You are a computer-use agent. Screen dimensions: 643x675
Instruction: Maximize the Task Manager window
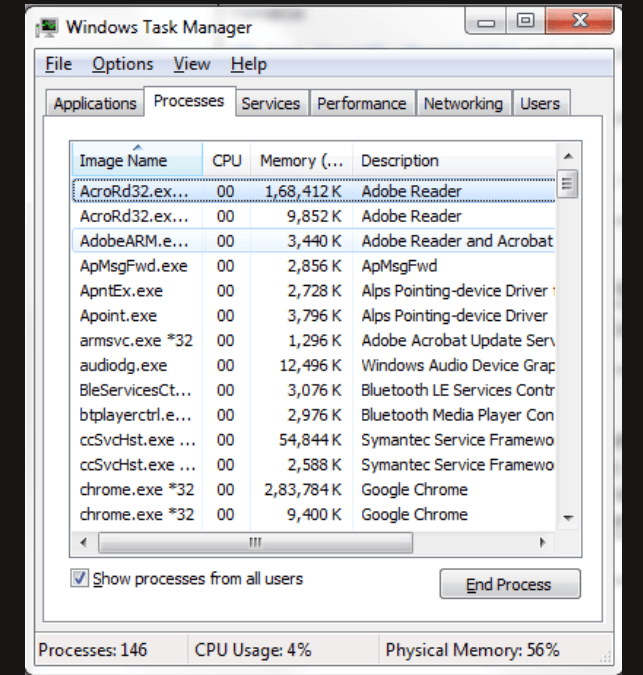tap(526, 21)
